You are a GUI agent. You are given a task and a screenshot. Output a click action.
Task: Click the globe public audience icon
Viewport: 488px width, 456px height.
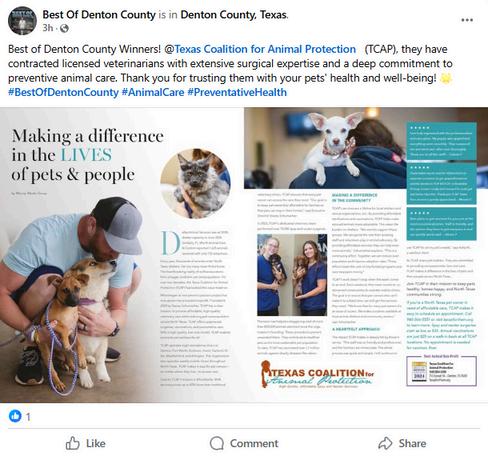(x=64, y=29)
